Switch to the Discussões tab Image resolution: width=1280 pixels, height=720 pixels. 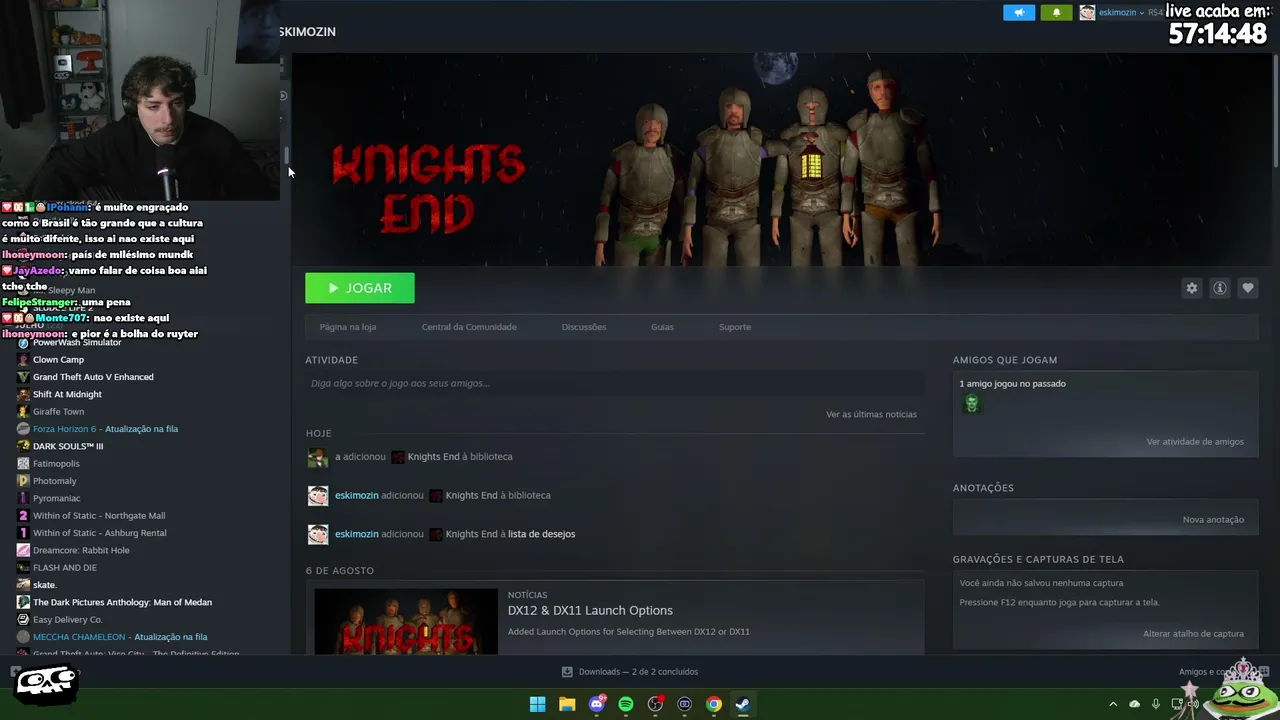coord(584,327)
